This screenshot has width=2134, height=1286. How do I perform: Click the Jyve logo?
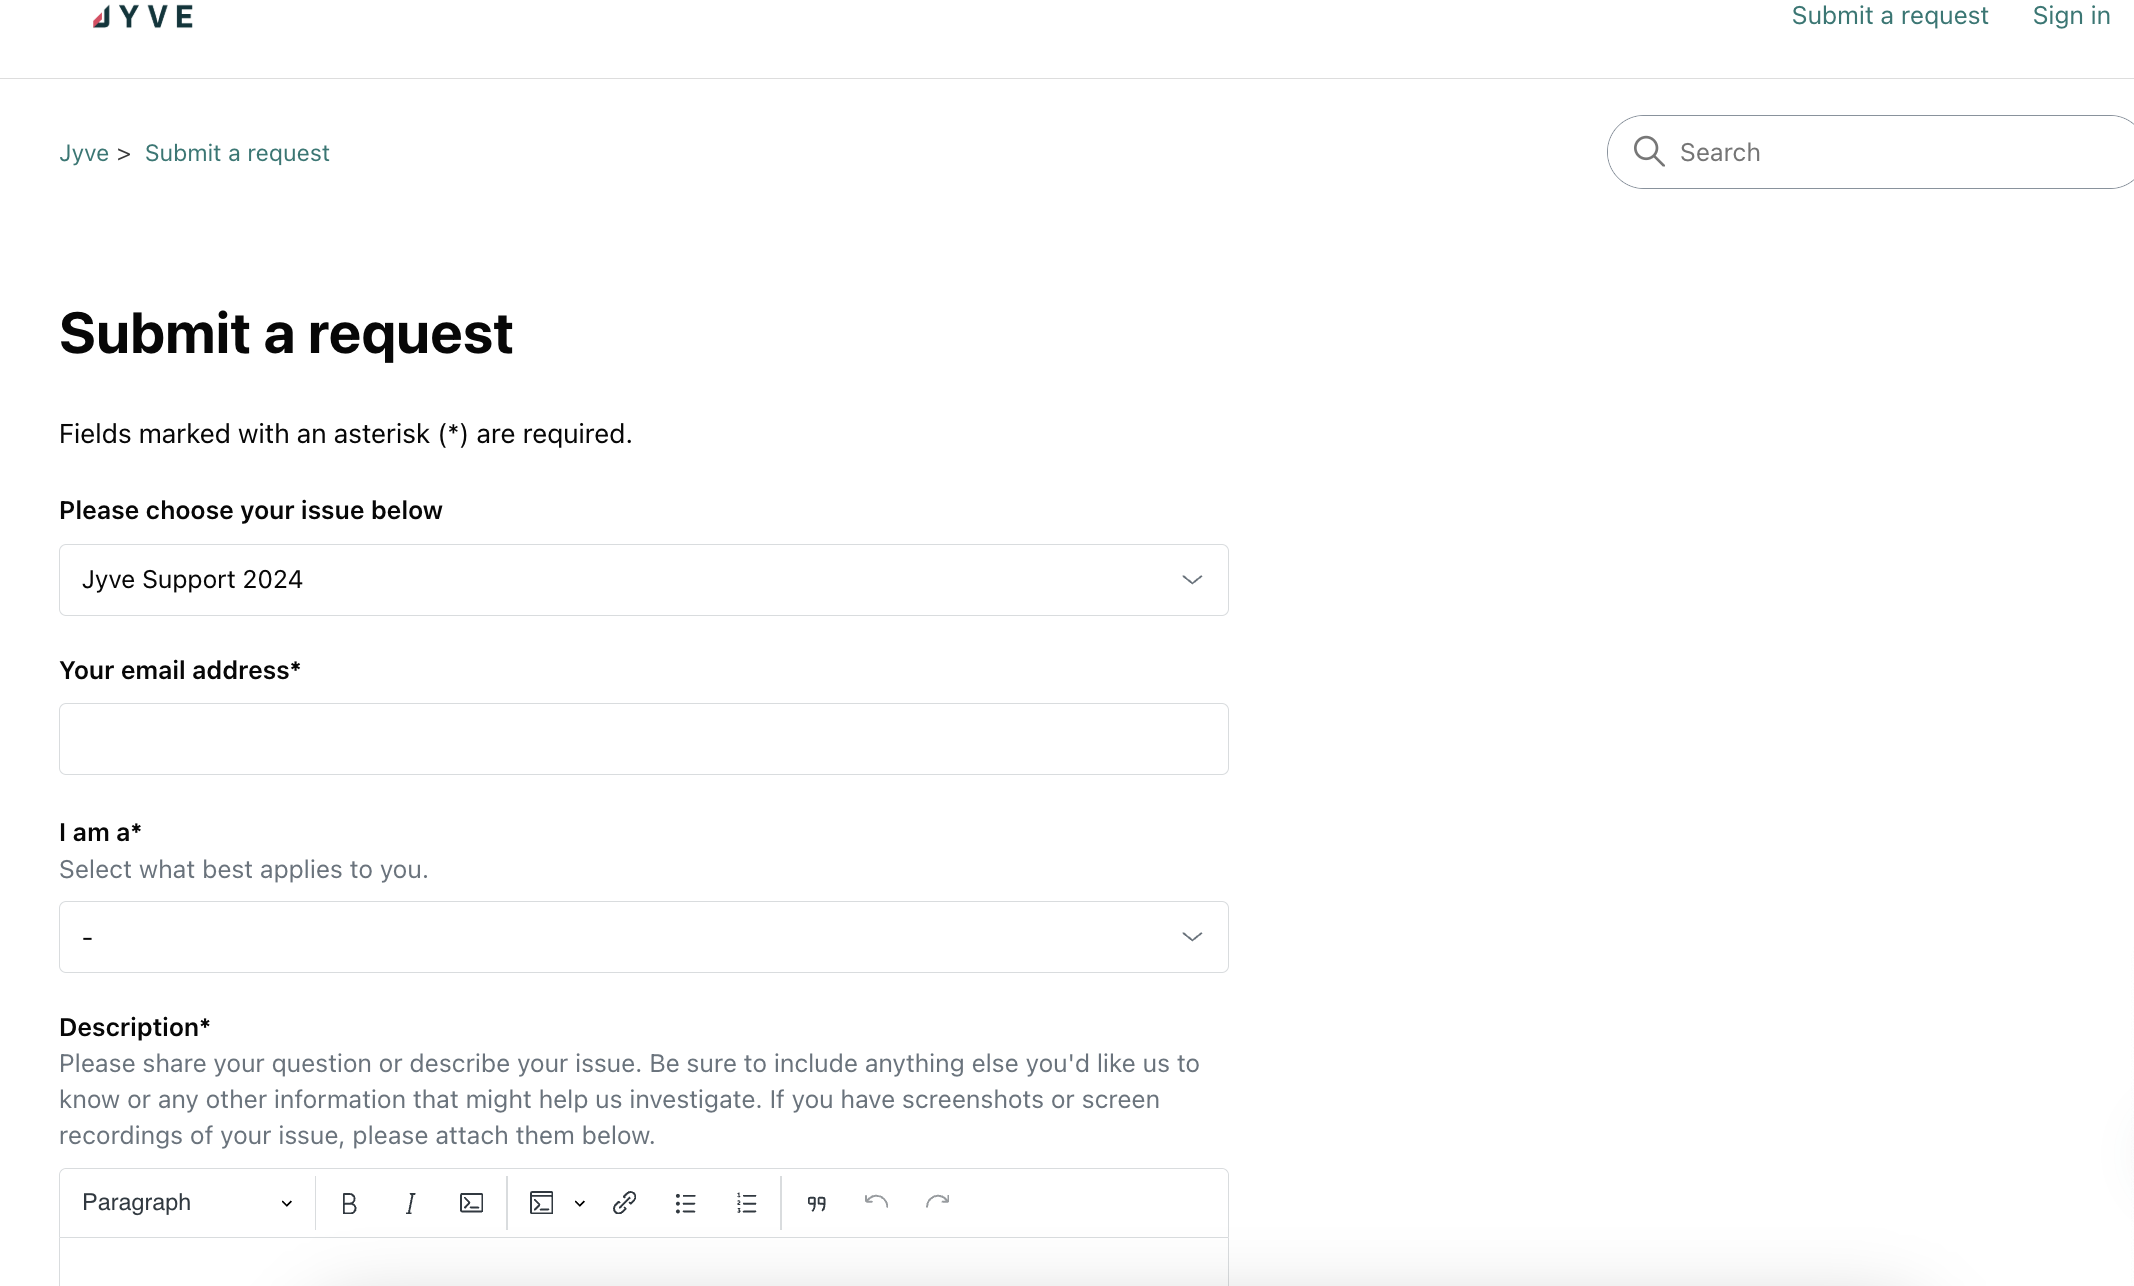pos(143,17)
